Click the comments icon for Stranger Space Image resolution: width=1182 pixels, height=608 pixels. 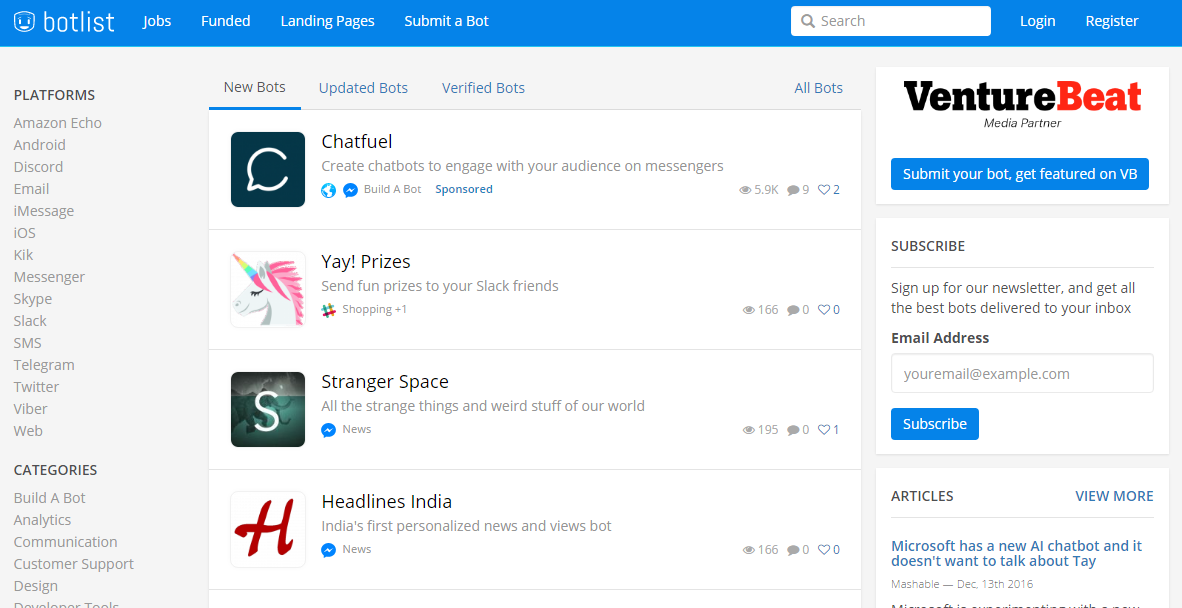point(793,430)
